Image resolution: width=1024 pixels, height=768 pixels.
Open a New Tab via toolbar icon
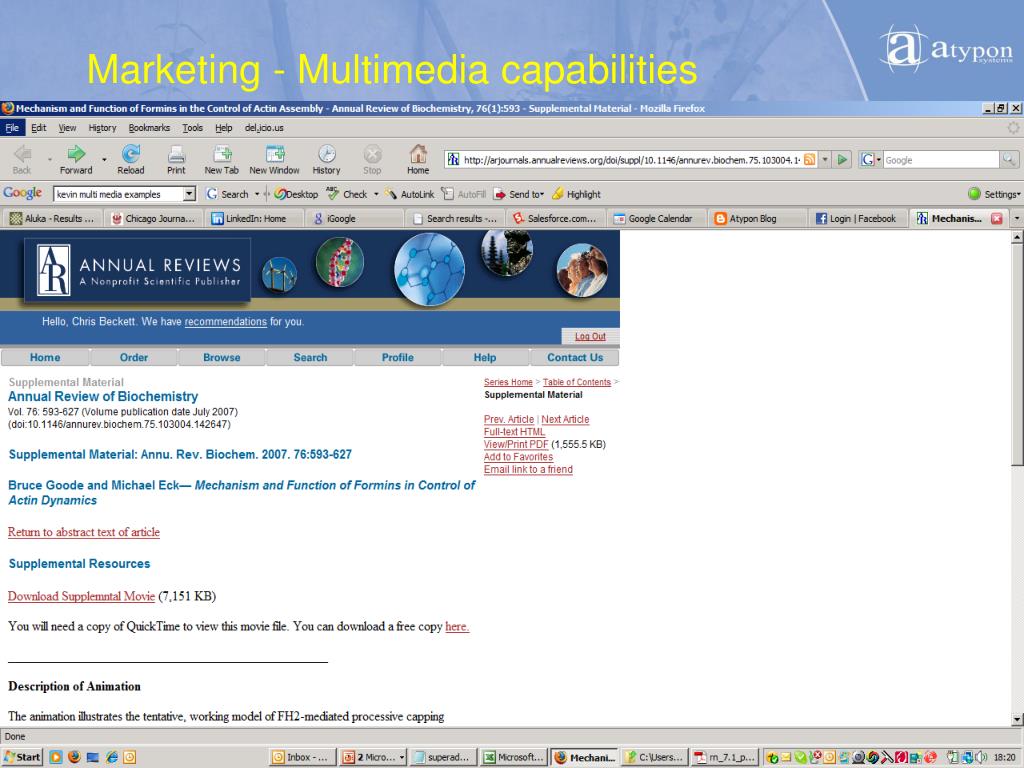222,154
